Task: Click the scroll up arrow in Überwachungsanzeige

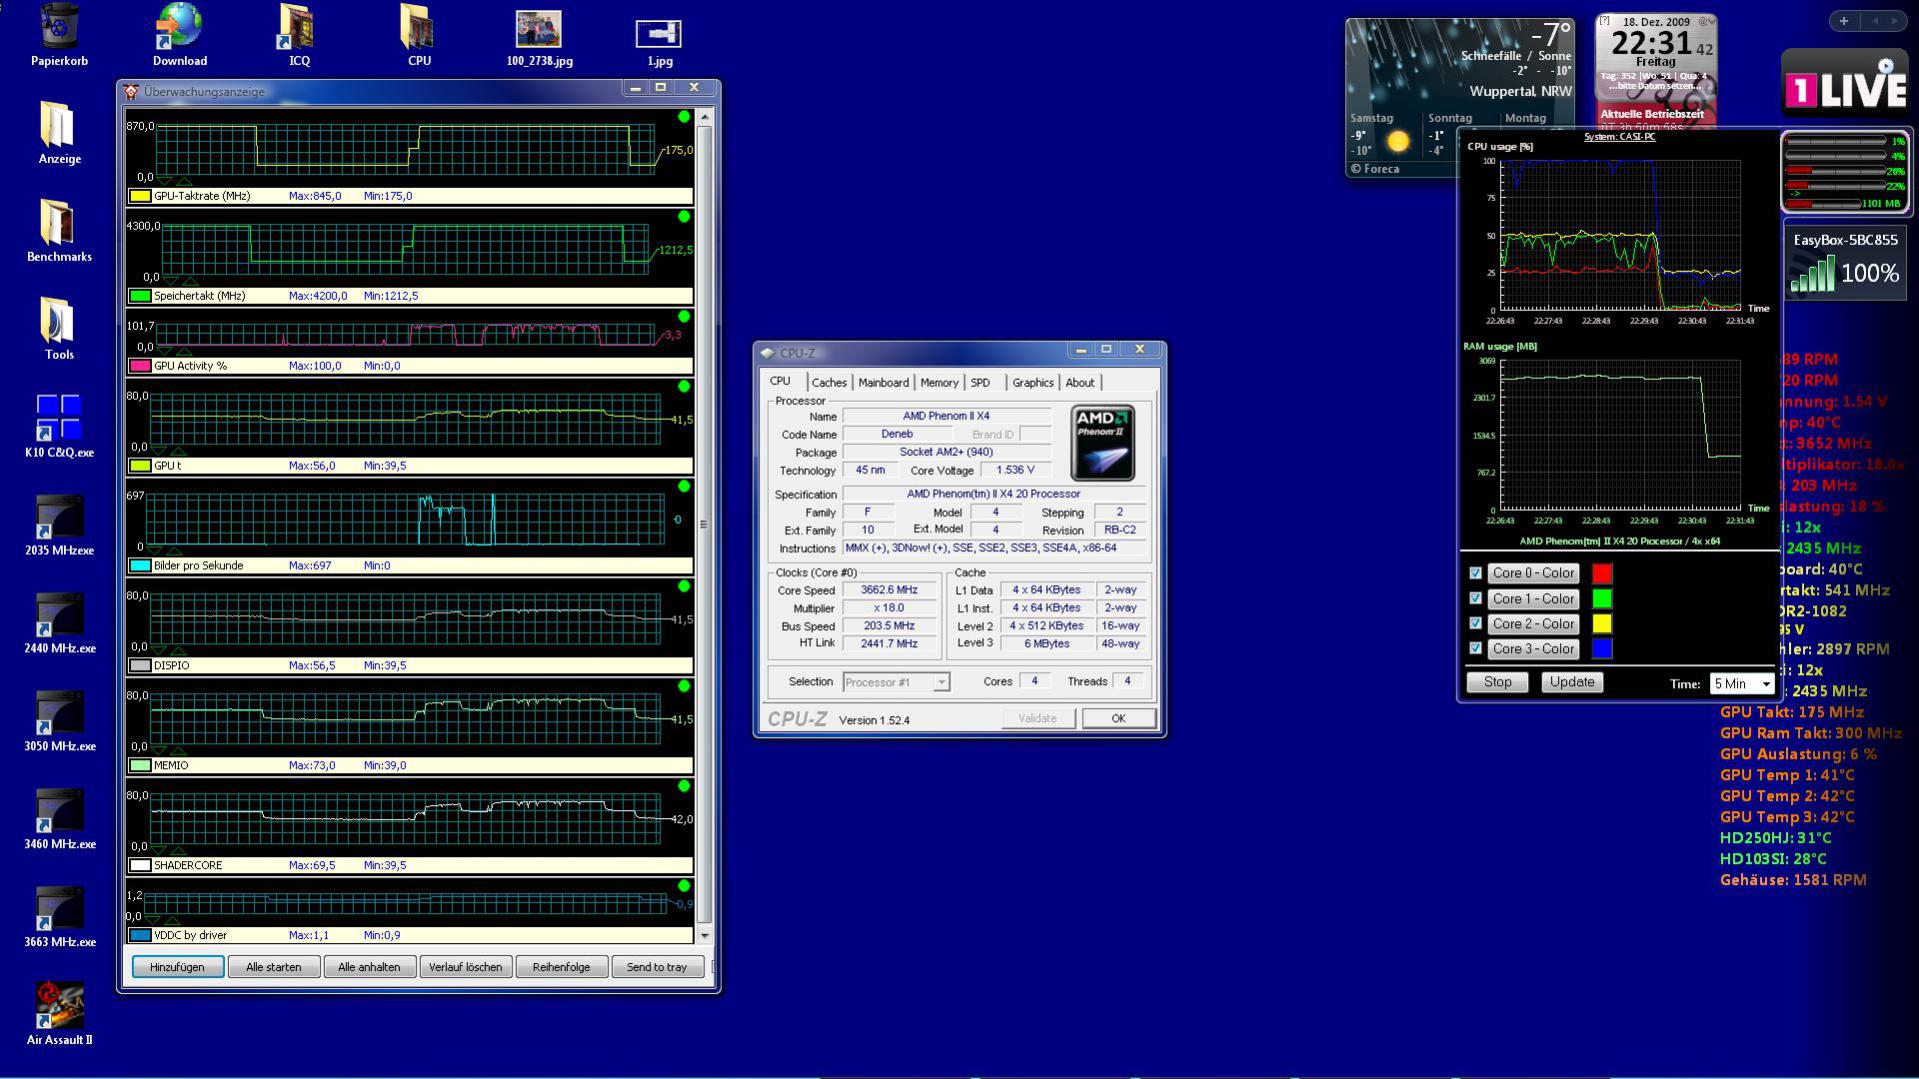Action: point(705,117)
